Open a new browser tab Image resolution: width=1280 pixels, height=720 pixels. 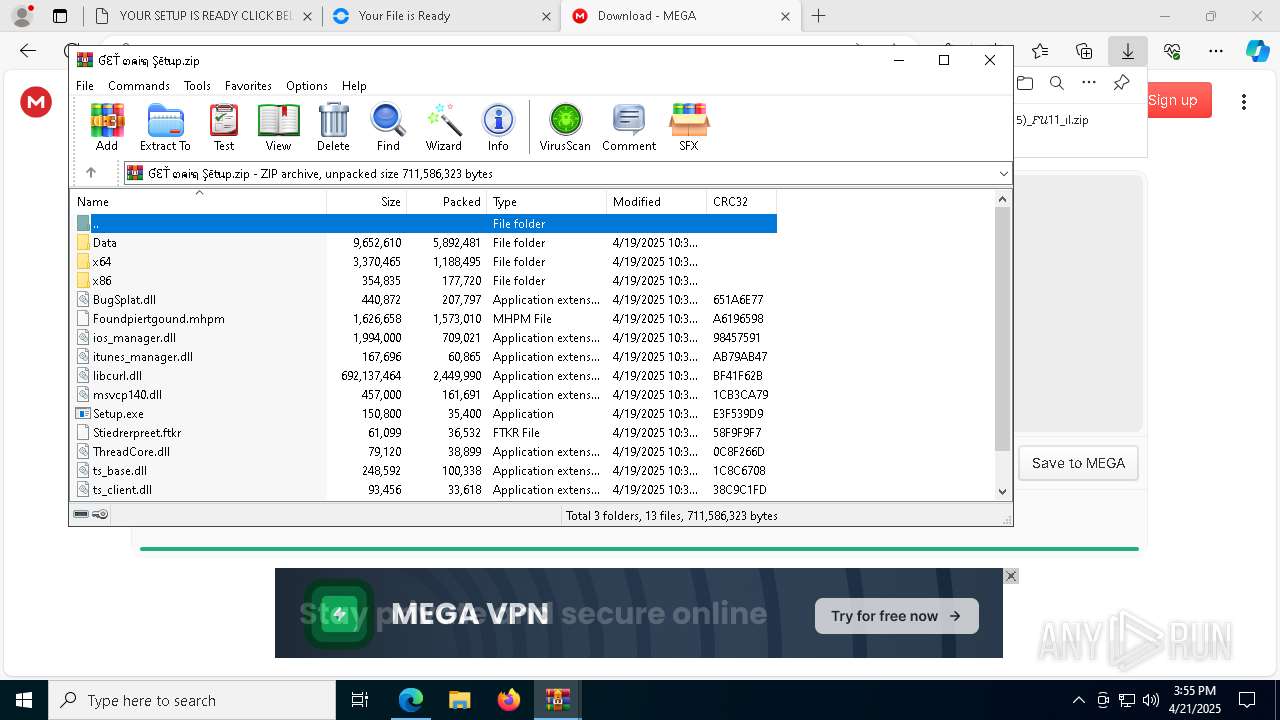pos(819,16)
